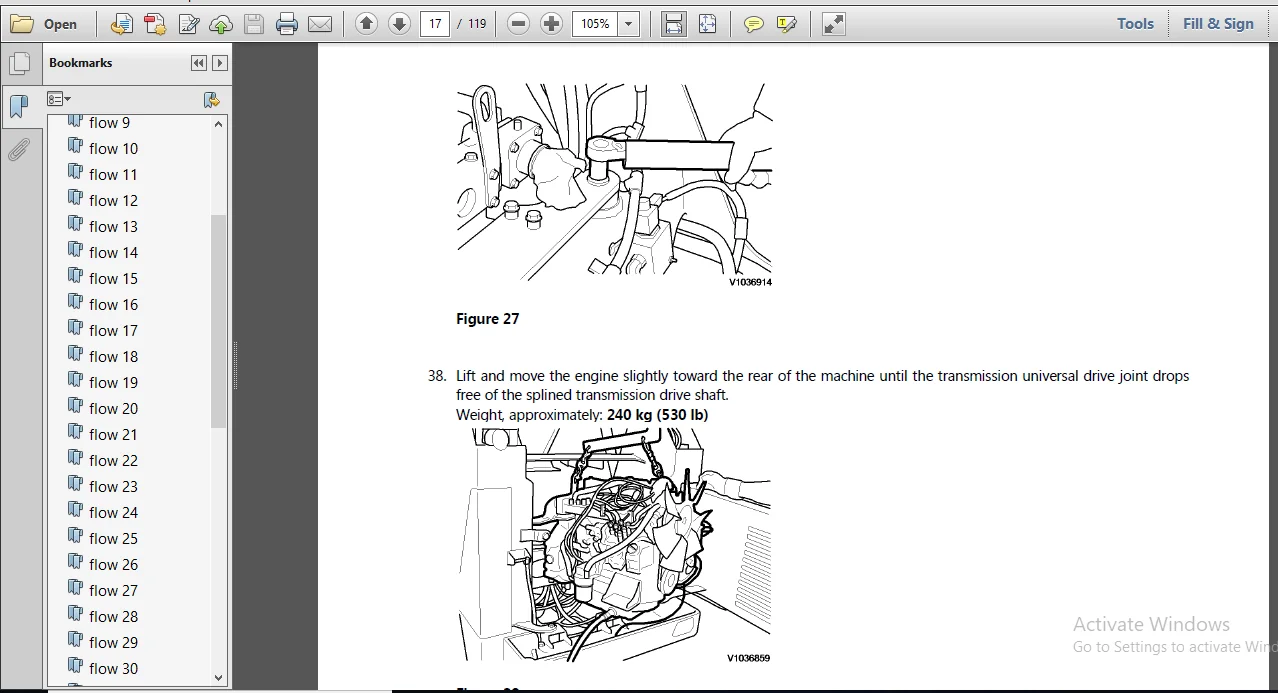Click the fit one full page icon
This screenshot has width=1278, height=693.
707,24
